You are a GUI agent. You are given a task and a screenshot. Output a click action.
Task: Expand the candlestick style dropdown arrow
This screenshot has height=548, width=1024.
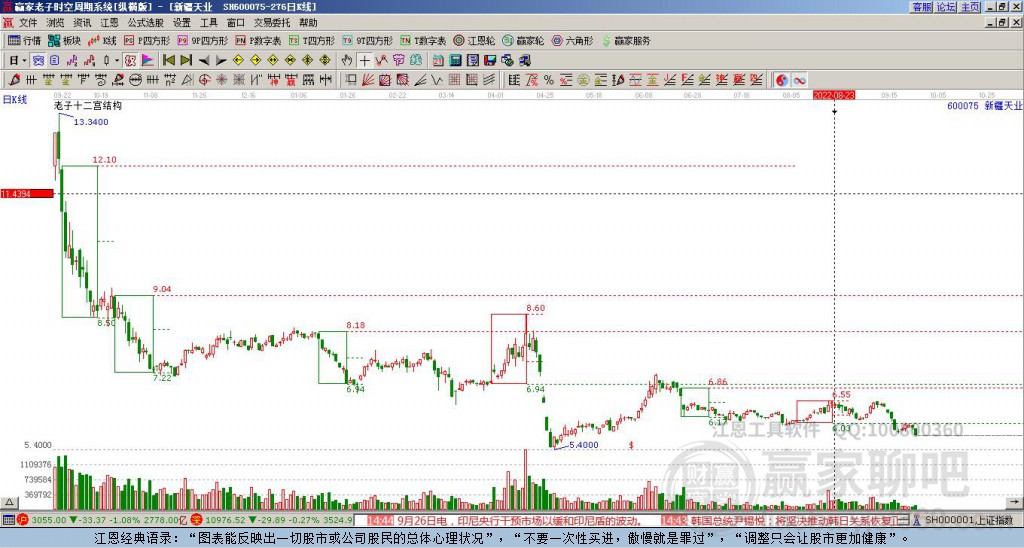(x=117, y=60)
